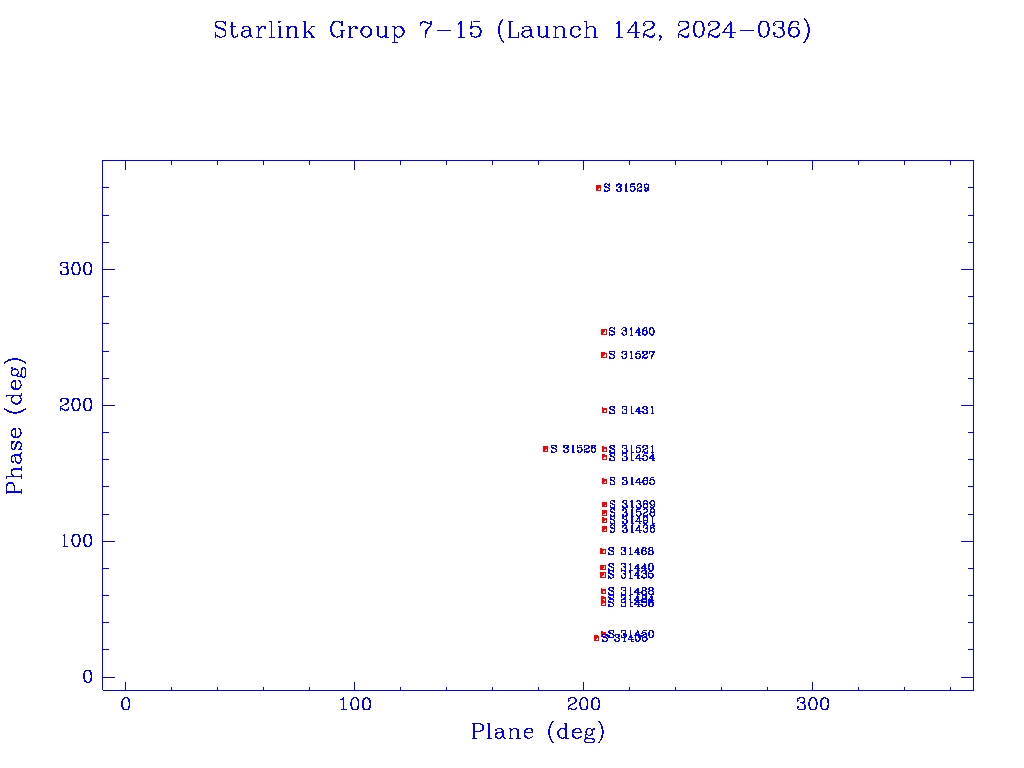Click the 'S 31460' satellite label
The height and width of the screenshot is (768, 1024).
tap(632, 332)
